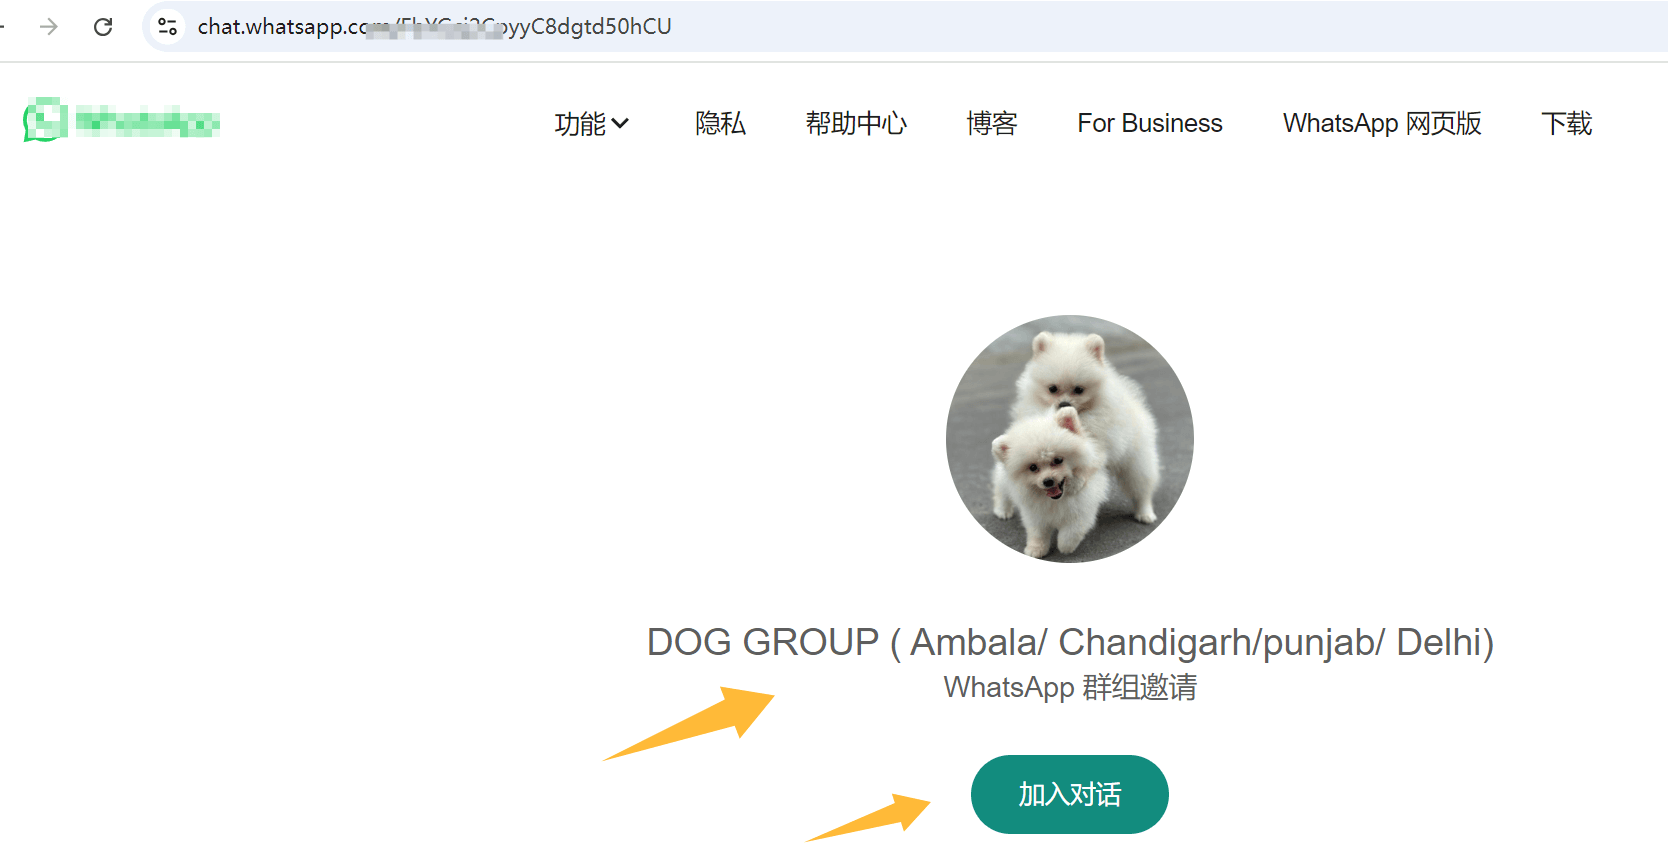
Task: Click the upper orange arrow annotation
Action: pos(689,723)
